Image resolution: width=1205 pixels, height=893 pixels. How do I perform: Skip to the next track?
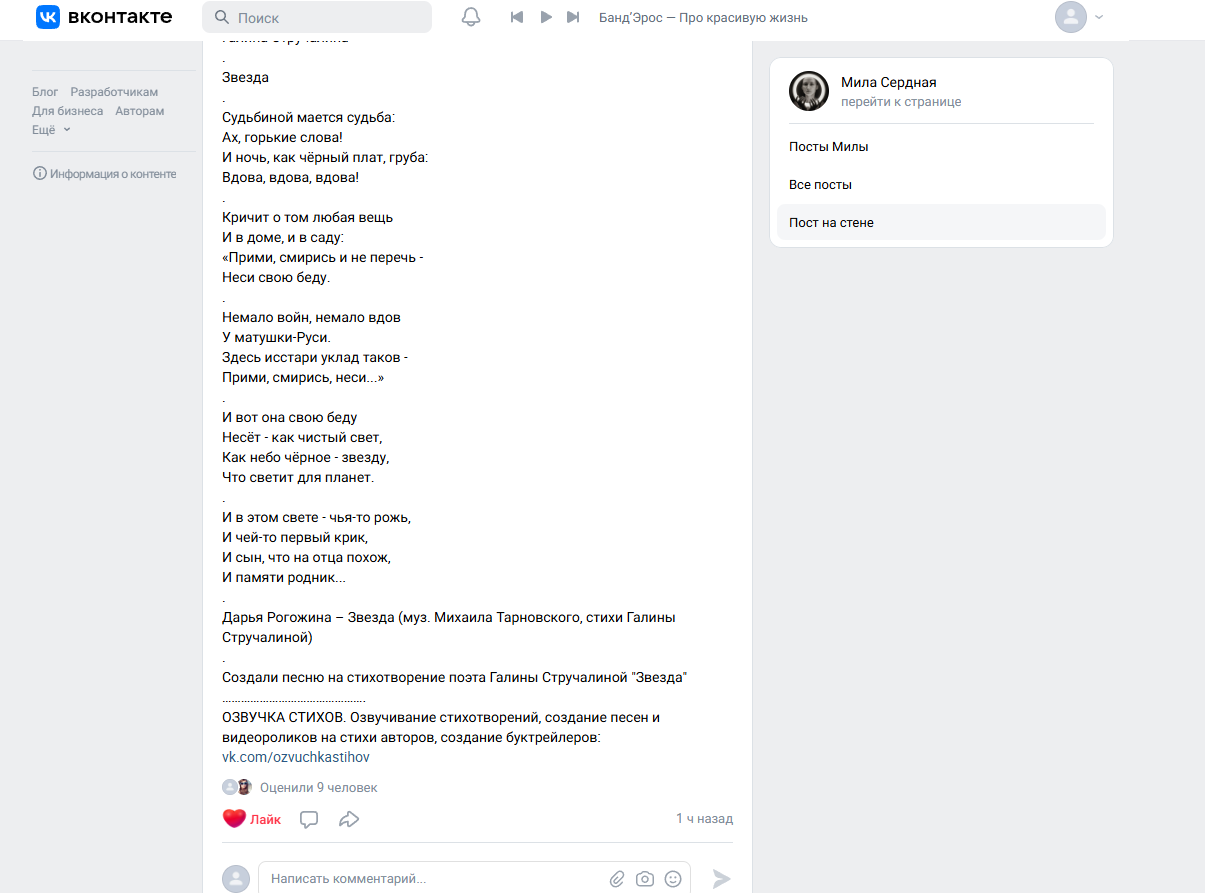click(x=573, y=17)
